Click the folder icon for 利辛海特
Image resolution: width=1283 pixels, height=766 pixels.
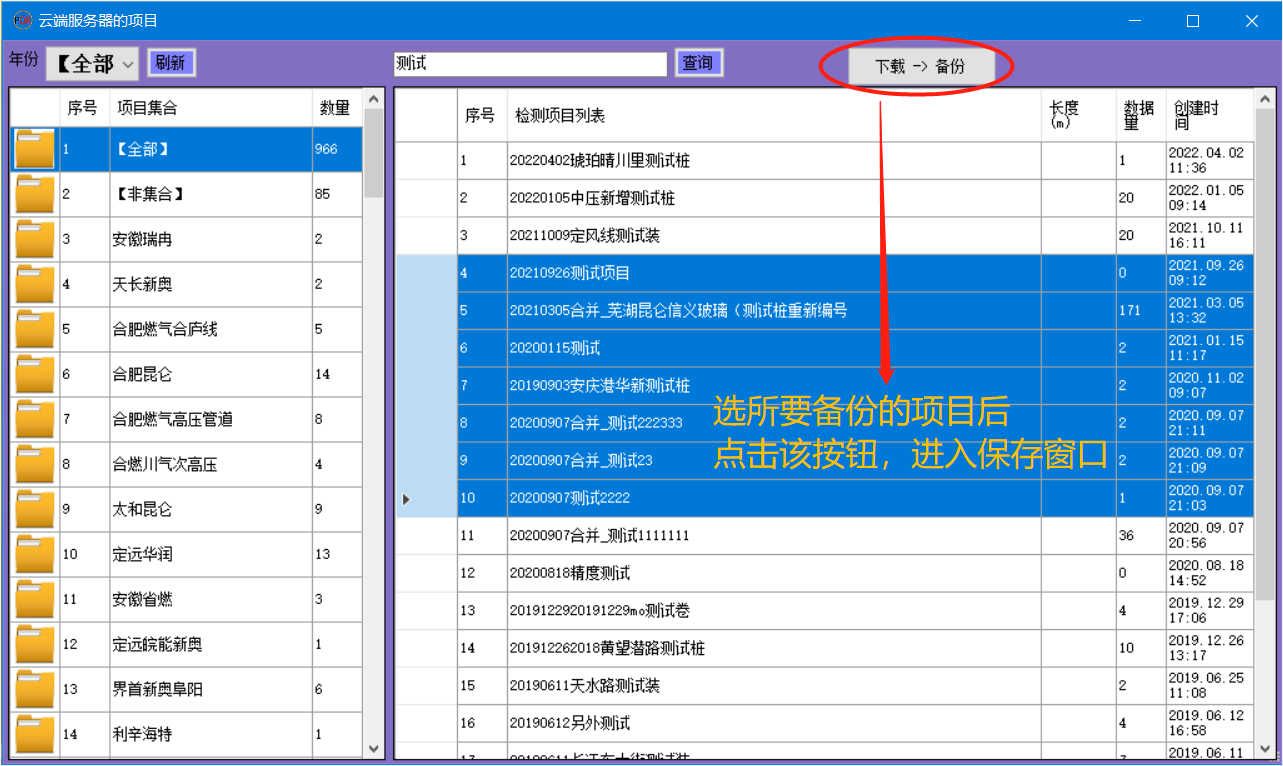[35, 735]
